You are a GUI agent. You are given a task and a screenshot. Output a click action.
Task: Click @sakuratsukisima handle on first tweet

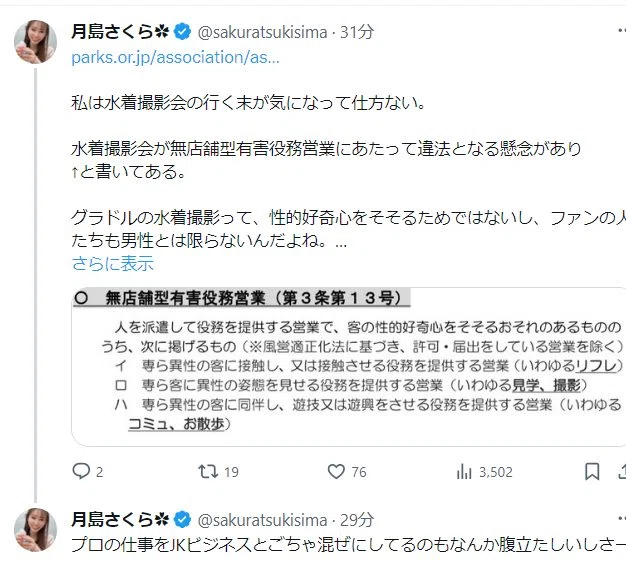pyautogui.click(x=262, y=32)
